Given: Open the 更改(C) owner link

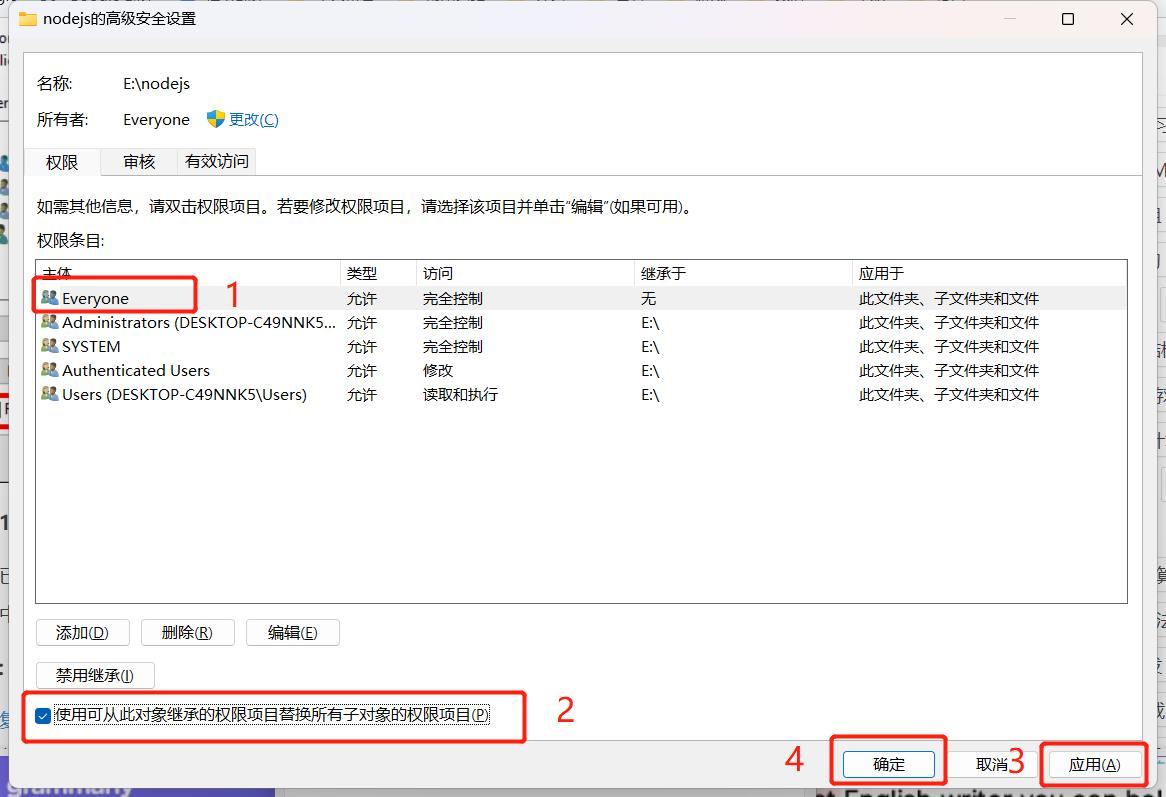Looking at the screenshot, I should pyautogui.click(x=254, y=119).
